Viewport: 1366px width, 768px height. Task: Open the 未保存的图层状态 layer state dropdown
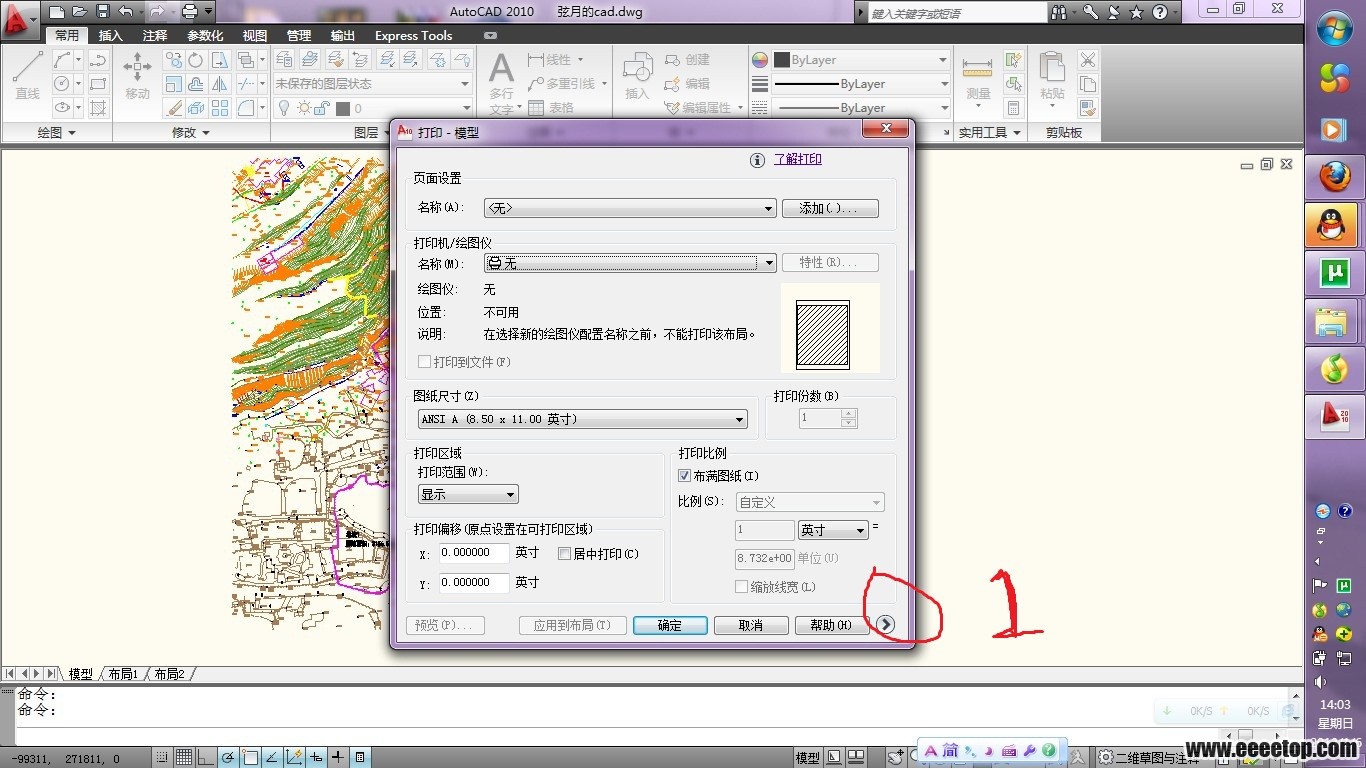point(373,84)
